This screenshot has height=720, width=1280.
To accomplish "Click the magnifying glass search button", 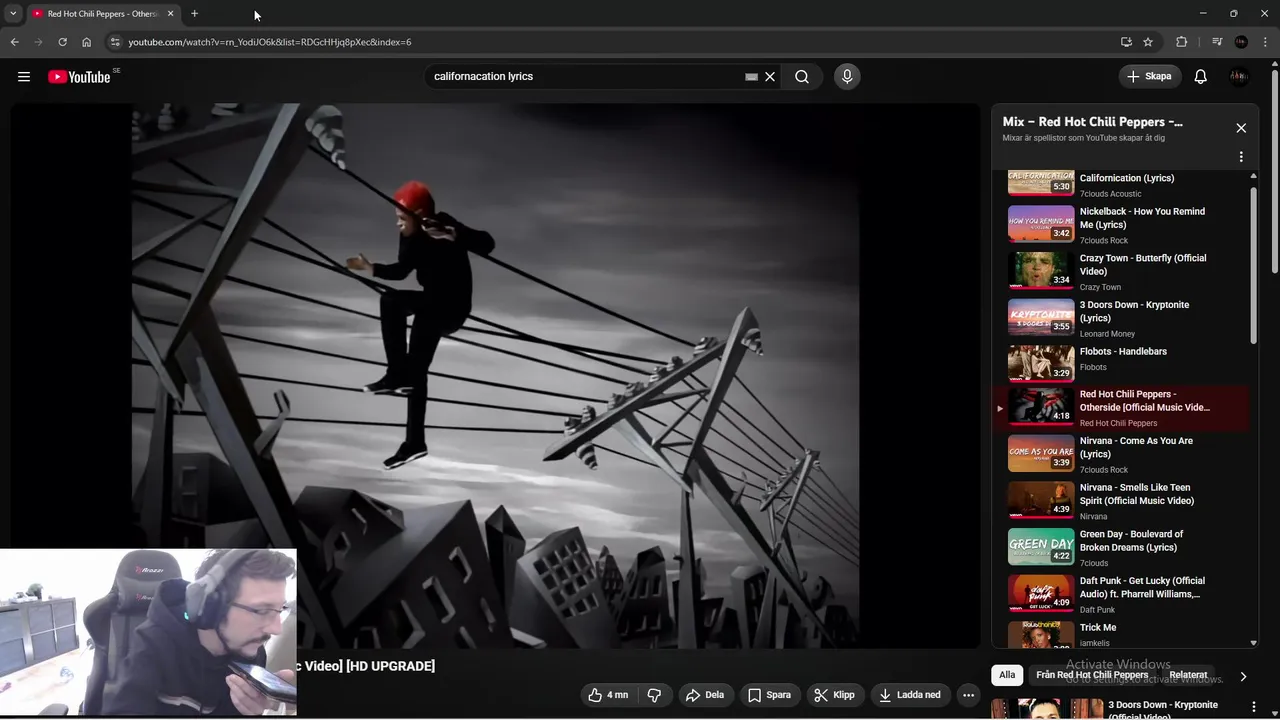I will pyautogui.click(x=802, y=77).
